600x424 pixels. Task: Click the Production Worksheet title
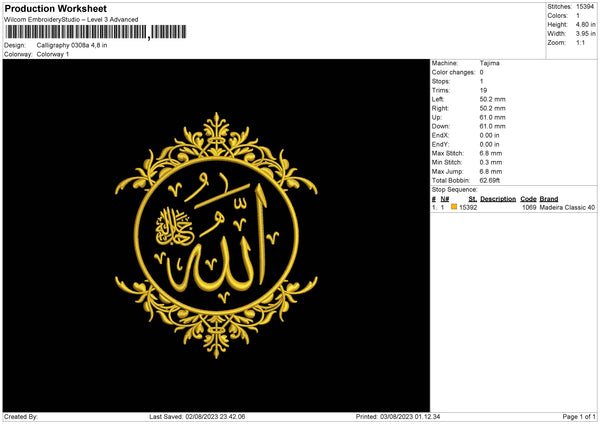tap(55, 8)
